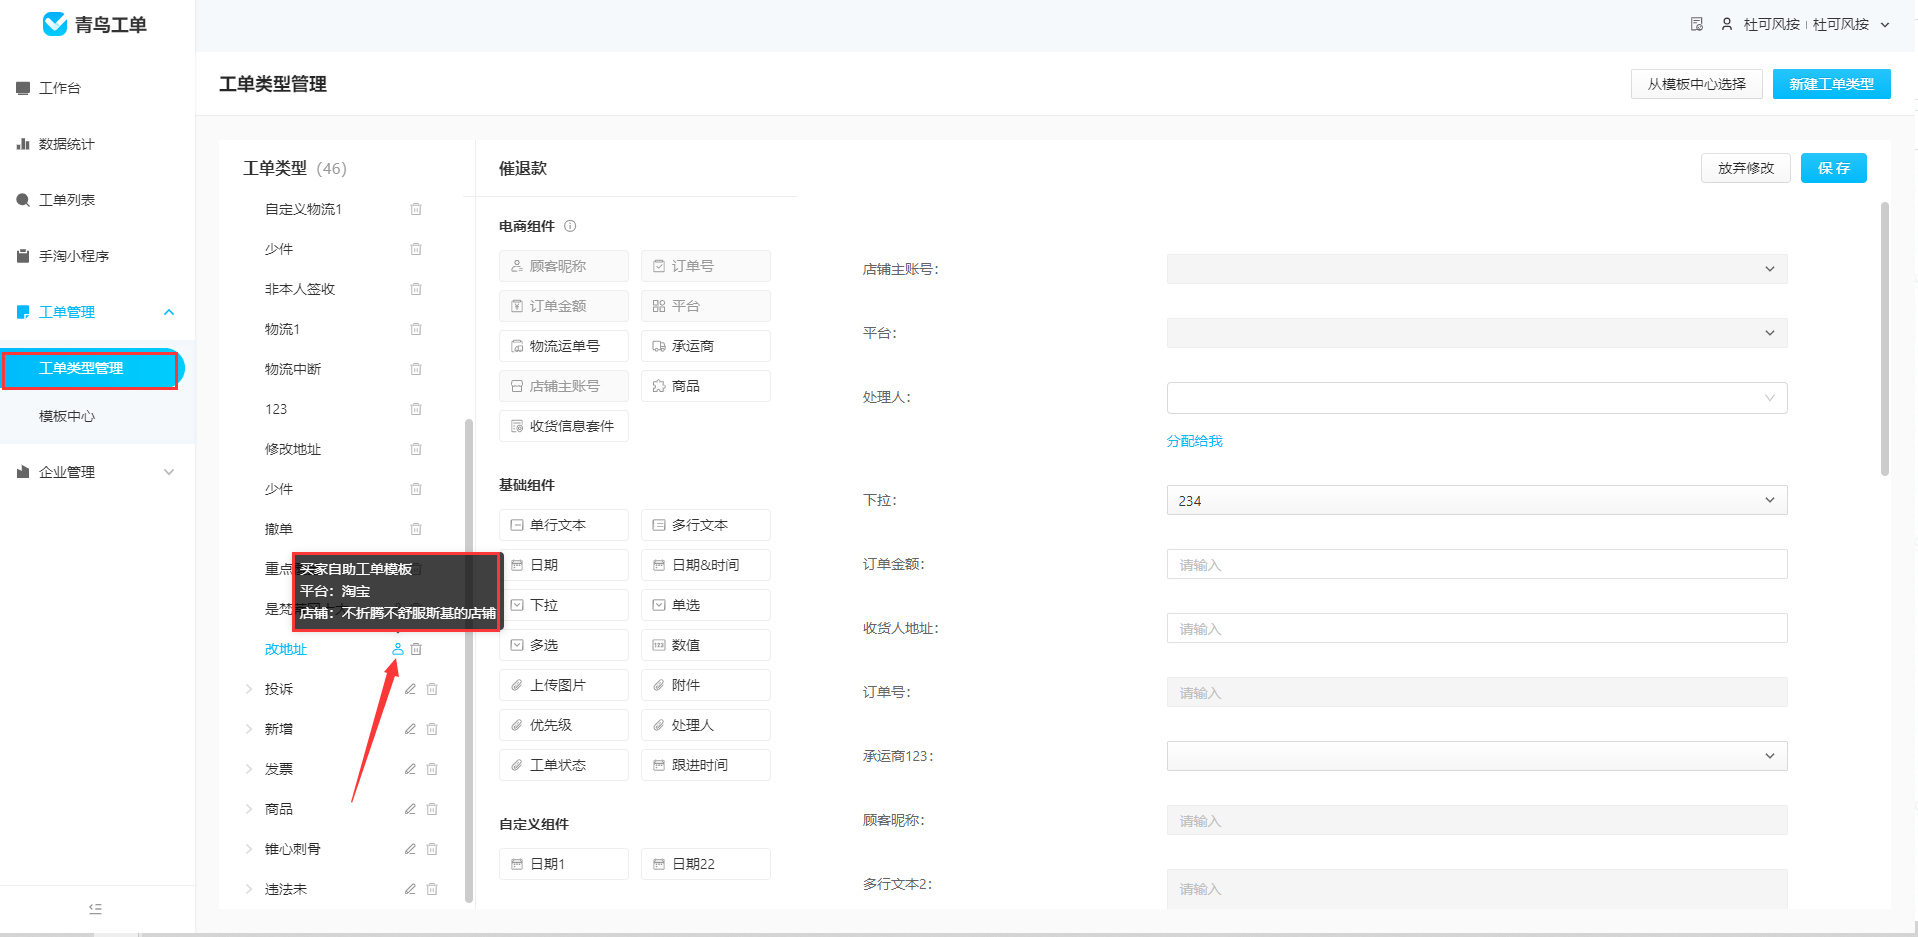Edit the 商品 category
The height and width of the screenshot is (937, 1918).
[410, 809]
